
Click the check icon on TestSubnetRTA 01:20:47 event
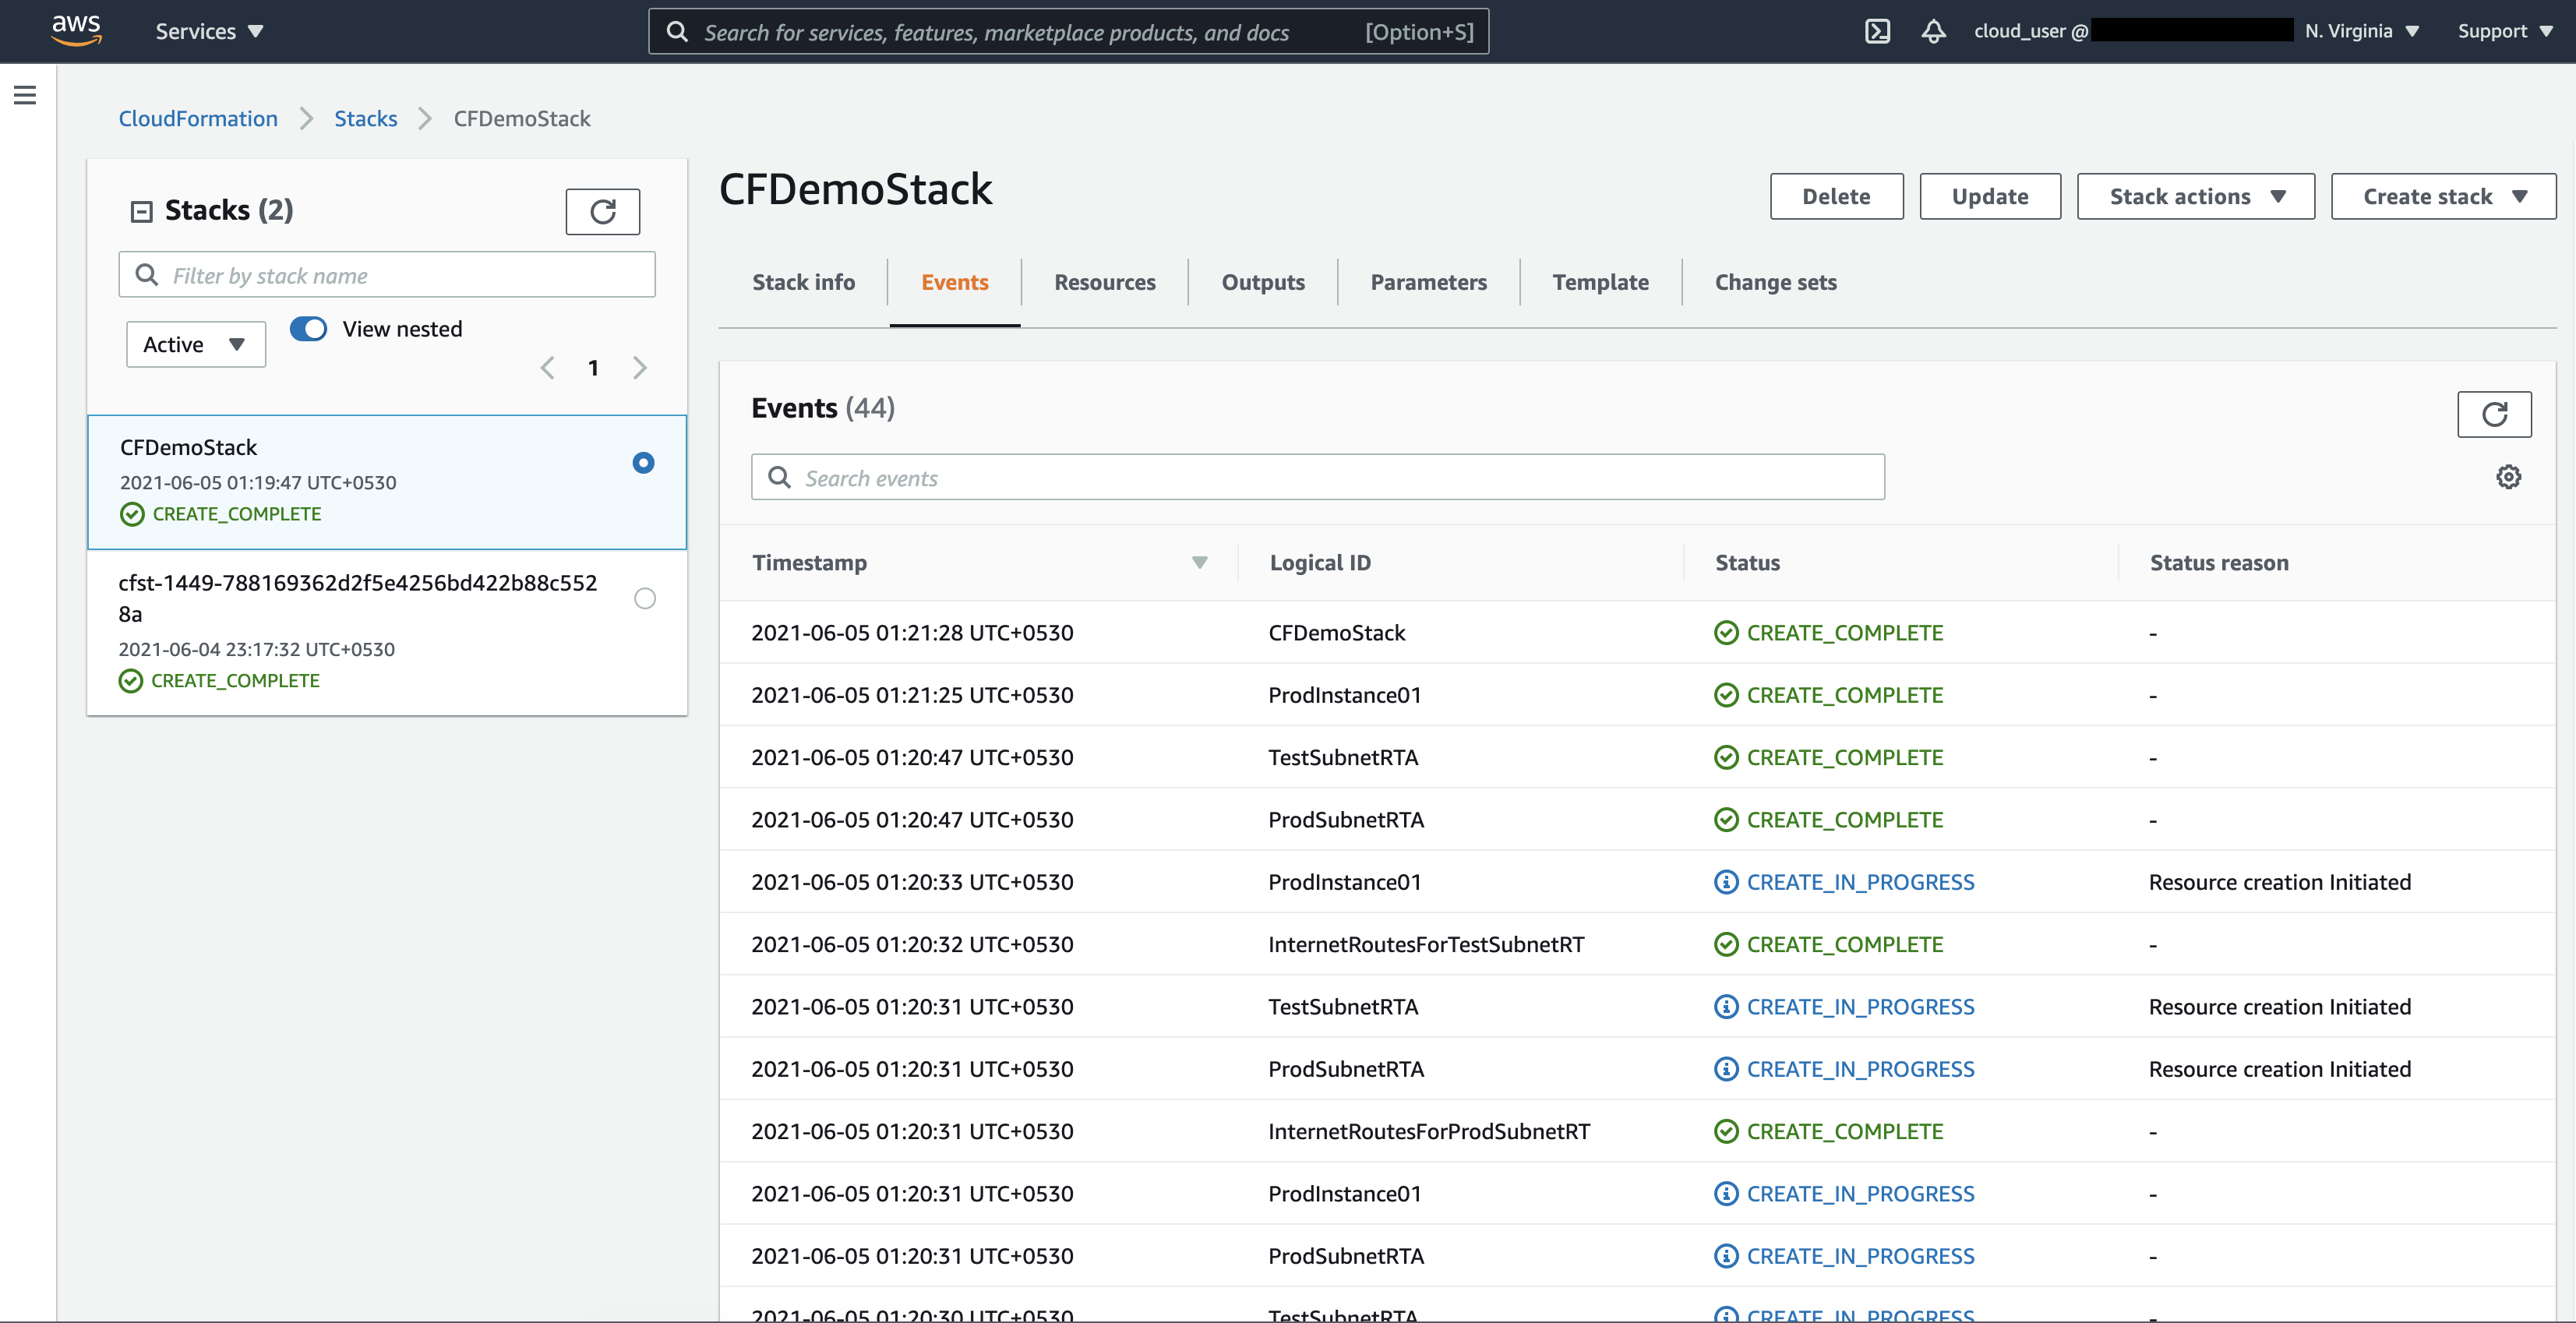1726,758
